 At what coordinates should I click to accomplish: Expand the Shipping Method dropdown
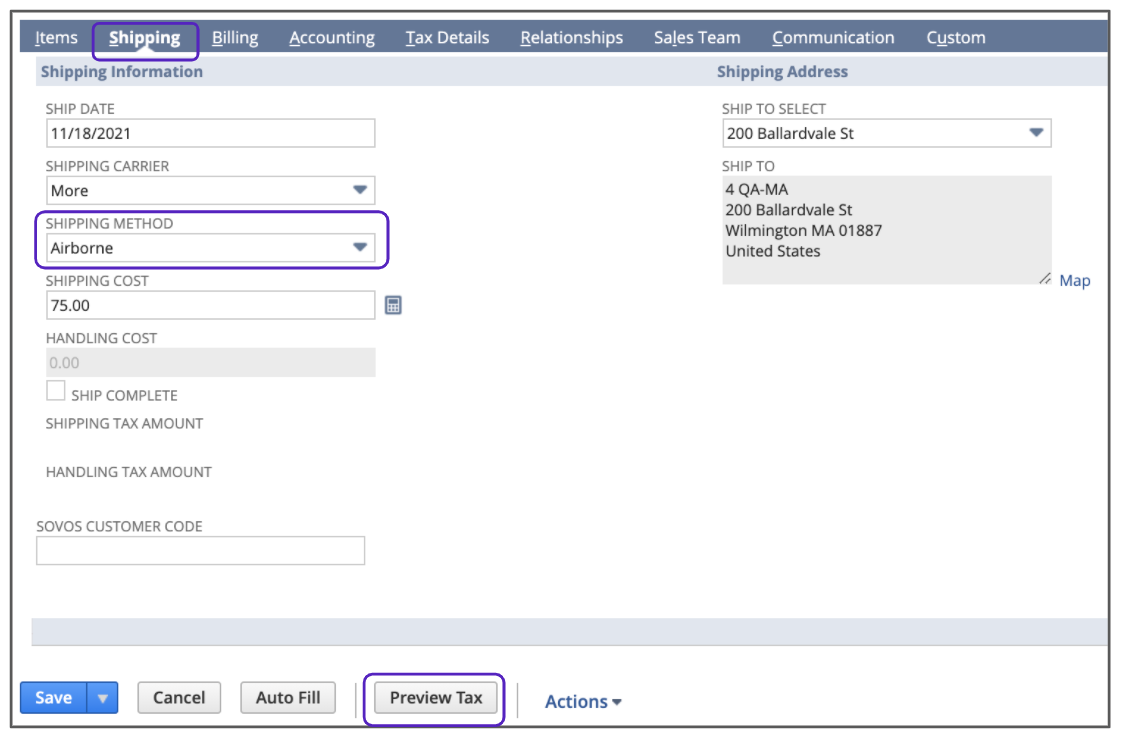(360, 248)
